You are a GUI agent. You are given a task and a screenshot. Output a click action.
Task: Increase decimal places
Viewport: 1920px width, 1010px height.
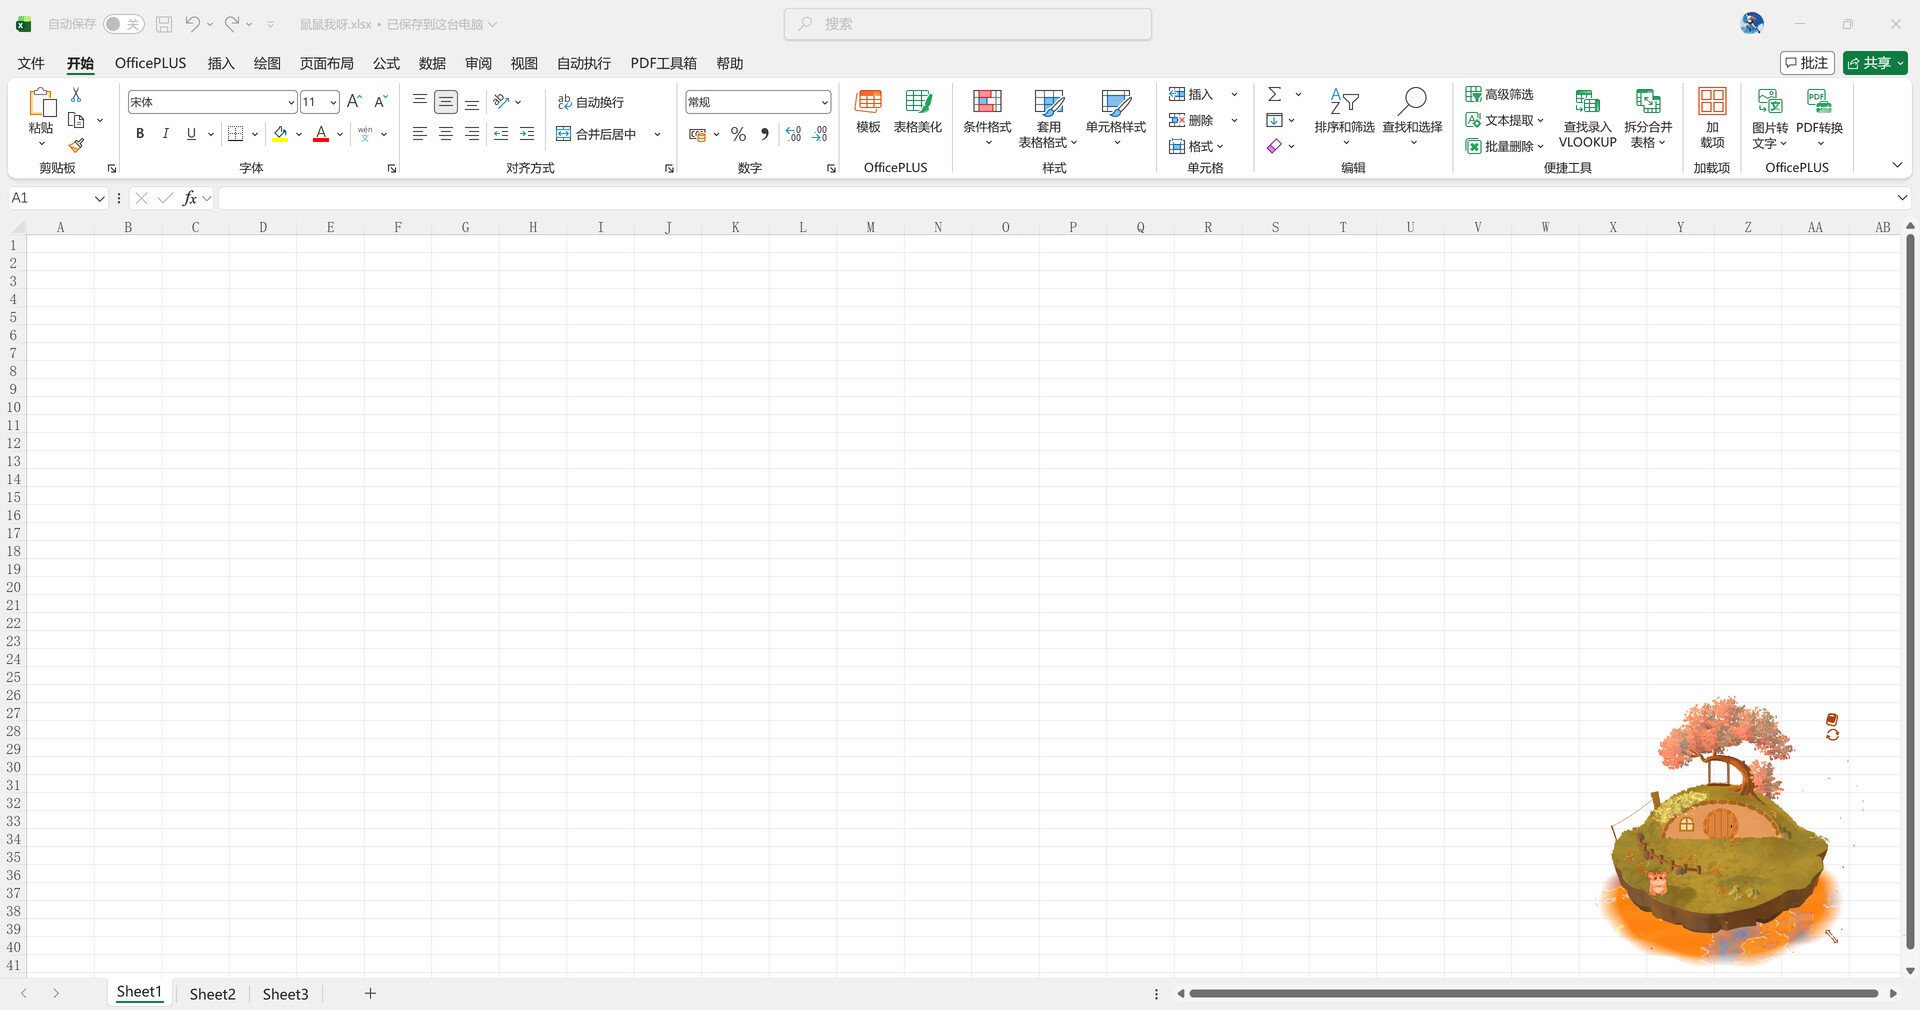tap(794, 134)
